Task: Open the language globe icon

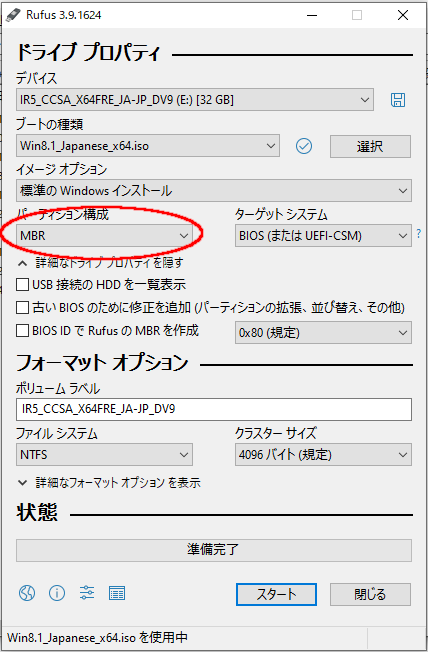Action: pos(27,593)
